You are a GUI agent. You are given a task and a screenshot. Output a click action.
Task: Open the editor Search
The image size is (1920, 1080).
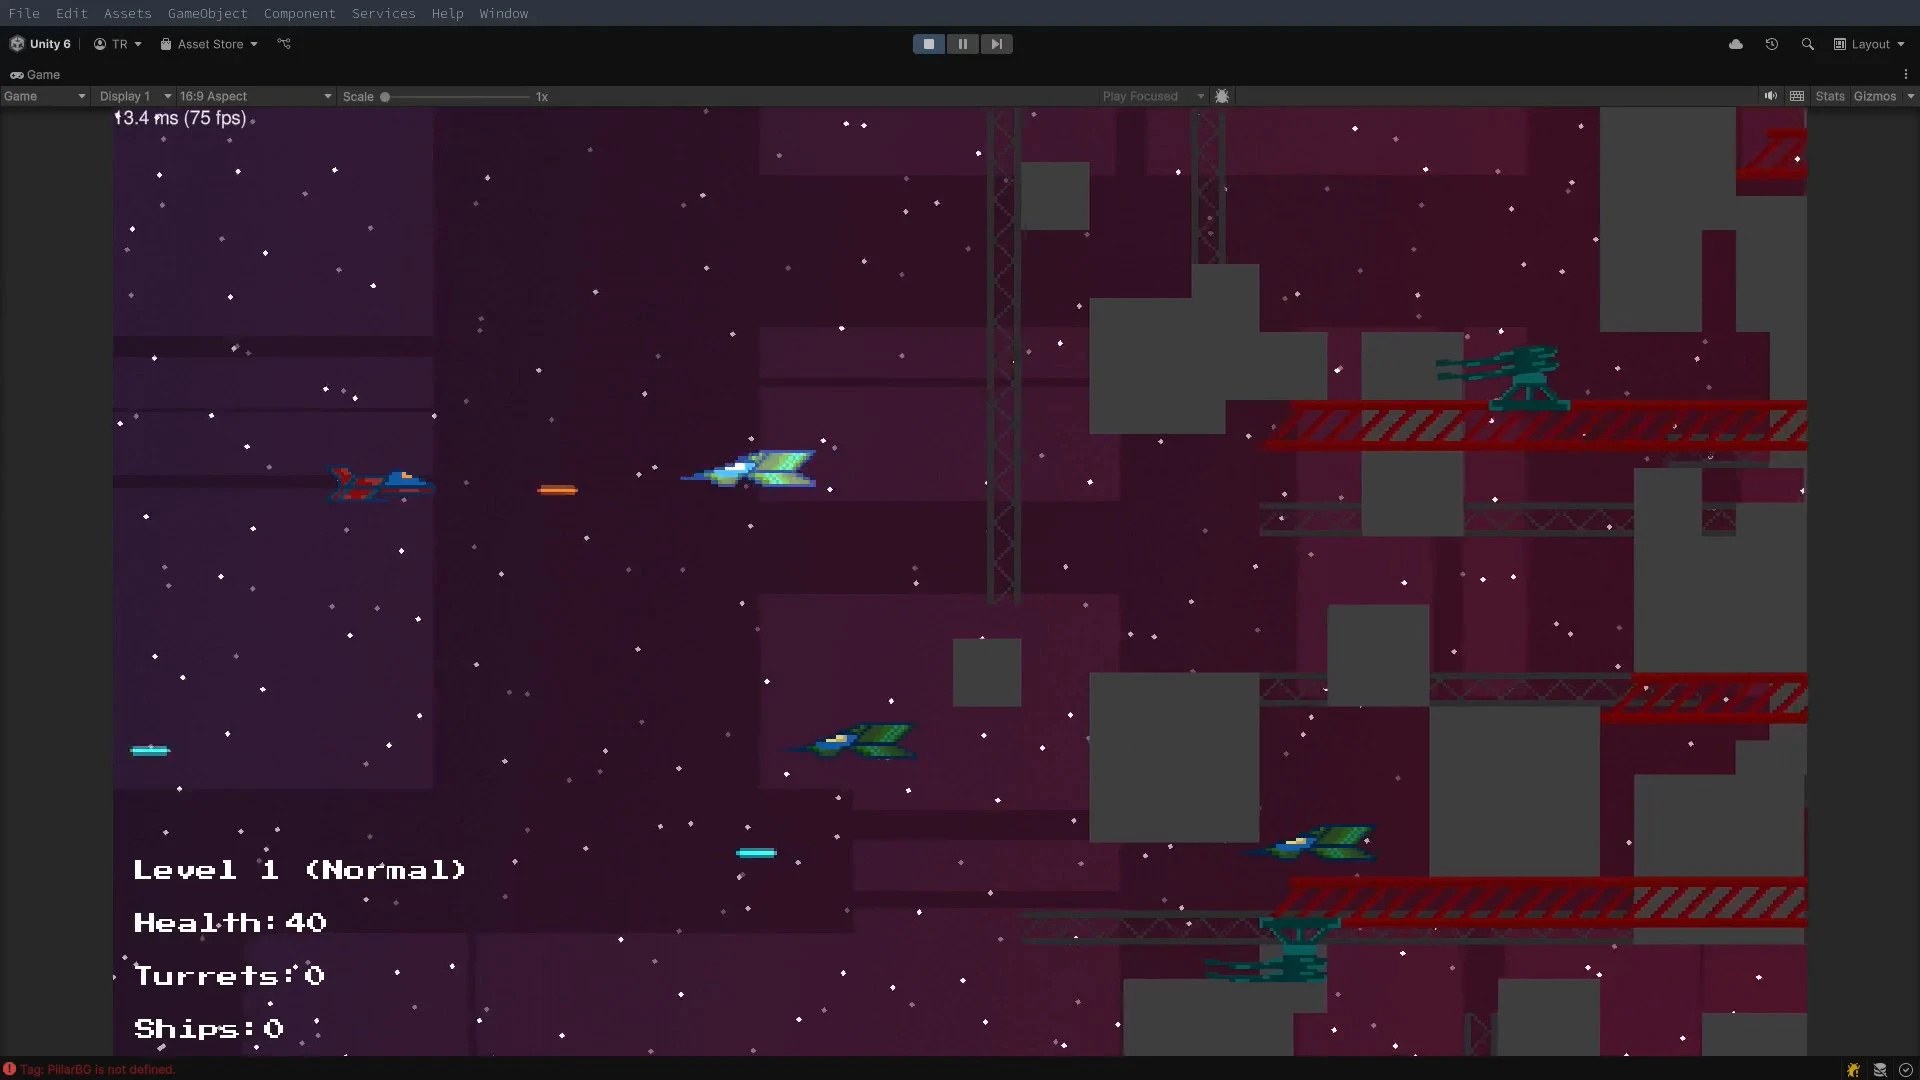pyautogui.click(x=1808, y=43)
